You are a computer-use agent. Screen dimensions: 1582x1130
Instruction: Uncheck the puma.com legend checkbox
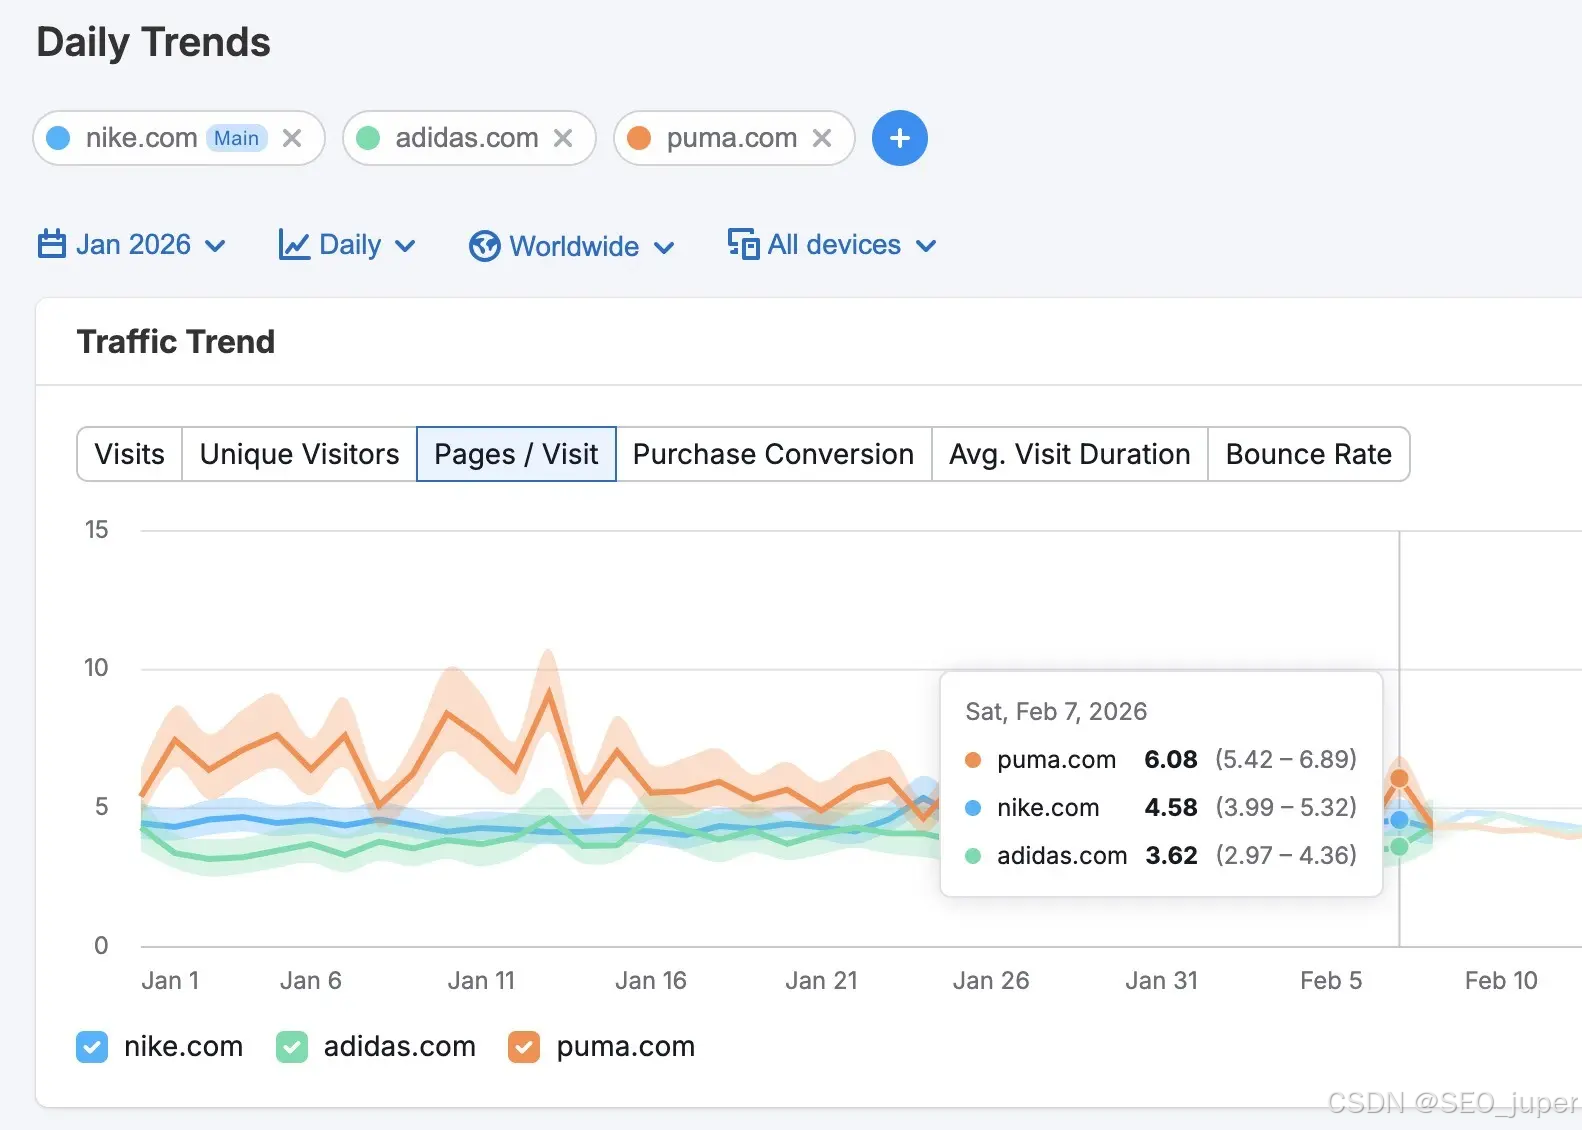524,1047
